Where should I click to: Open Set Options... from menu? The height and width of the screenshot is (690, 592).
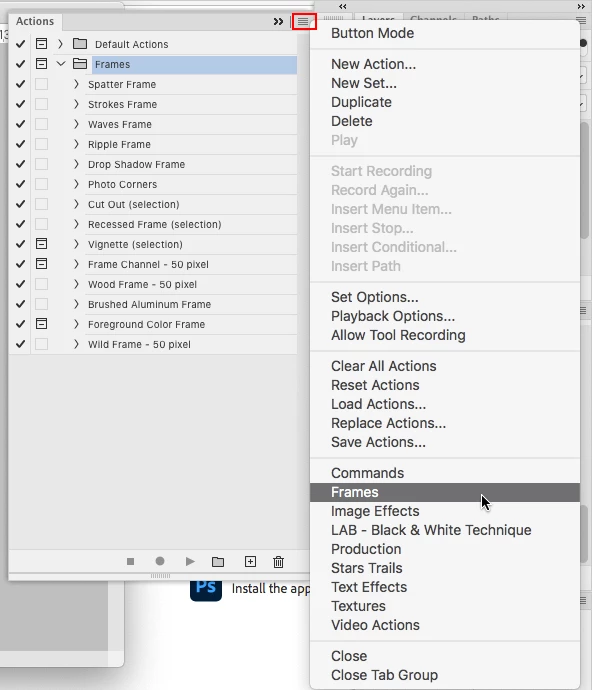(445, 297)
